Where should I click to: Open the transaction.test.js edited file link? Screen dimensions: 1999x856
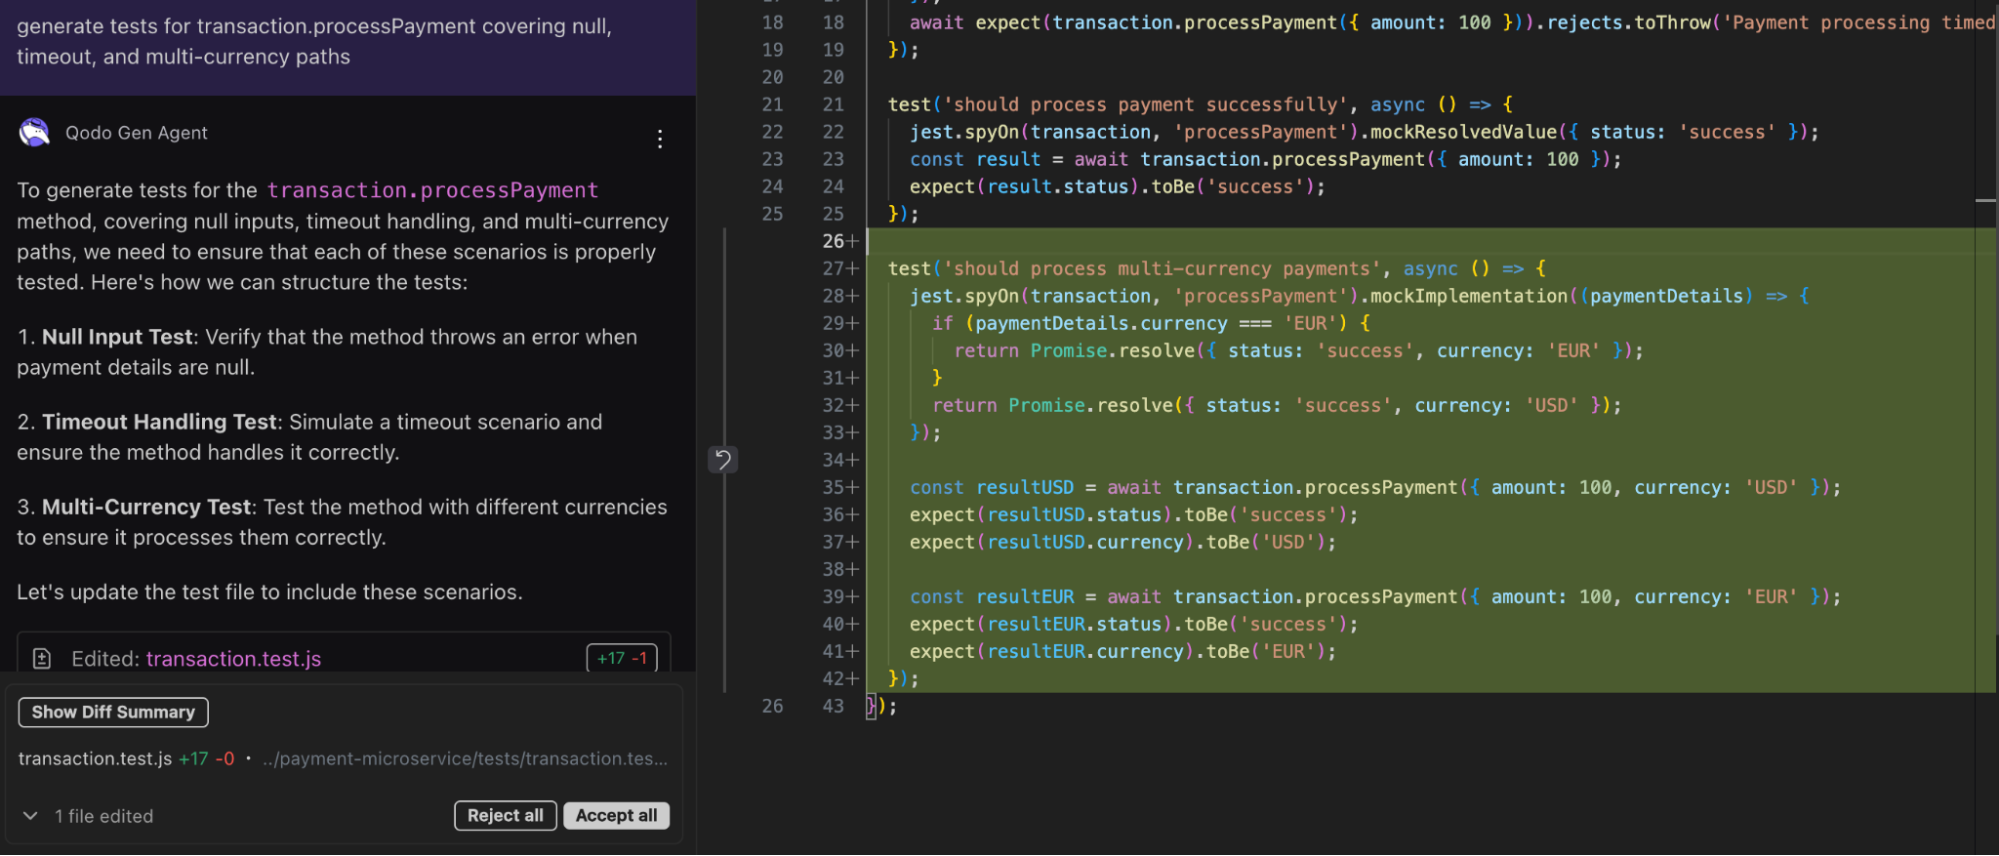tap(233, 659)
